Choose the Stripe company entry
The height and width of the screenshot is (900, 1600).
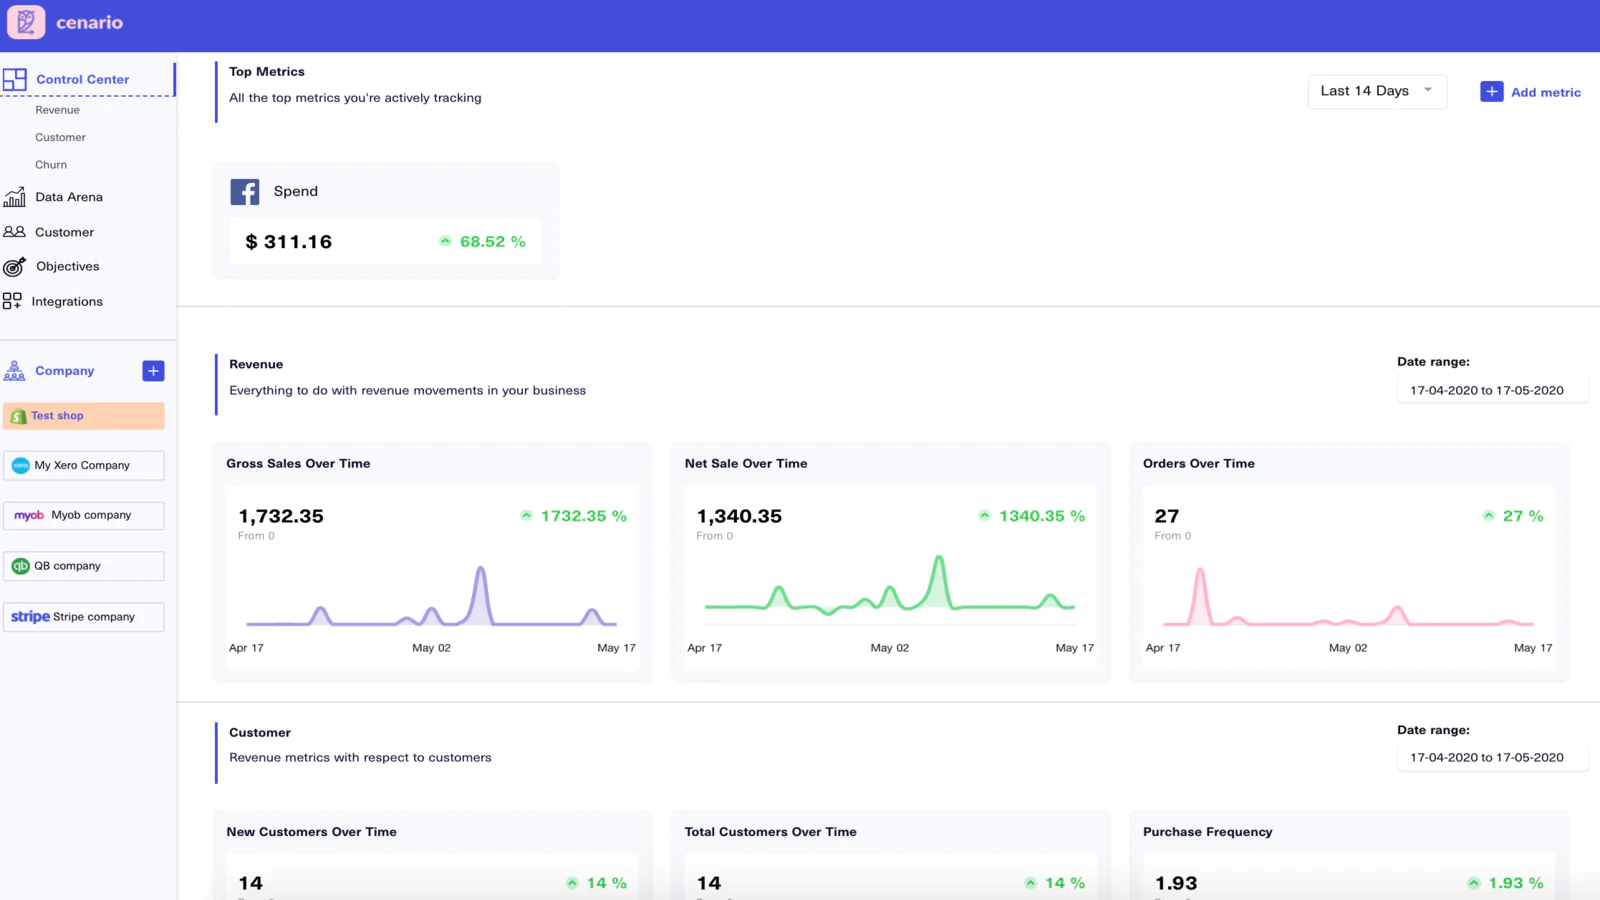[84, 617]
